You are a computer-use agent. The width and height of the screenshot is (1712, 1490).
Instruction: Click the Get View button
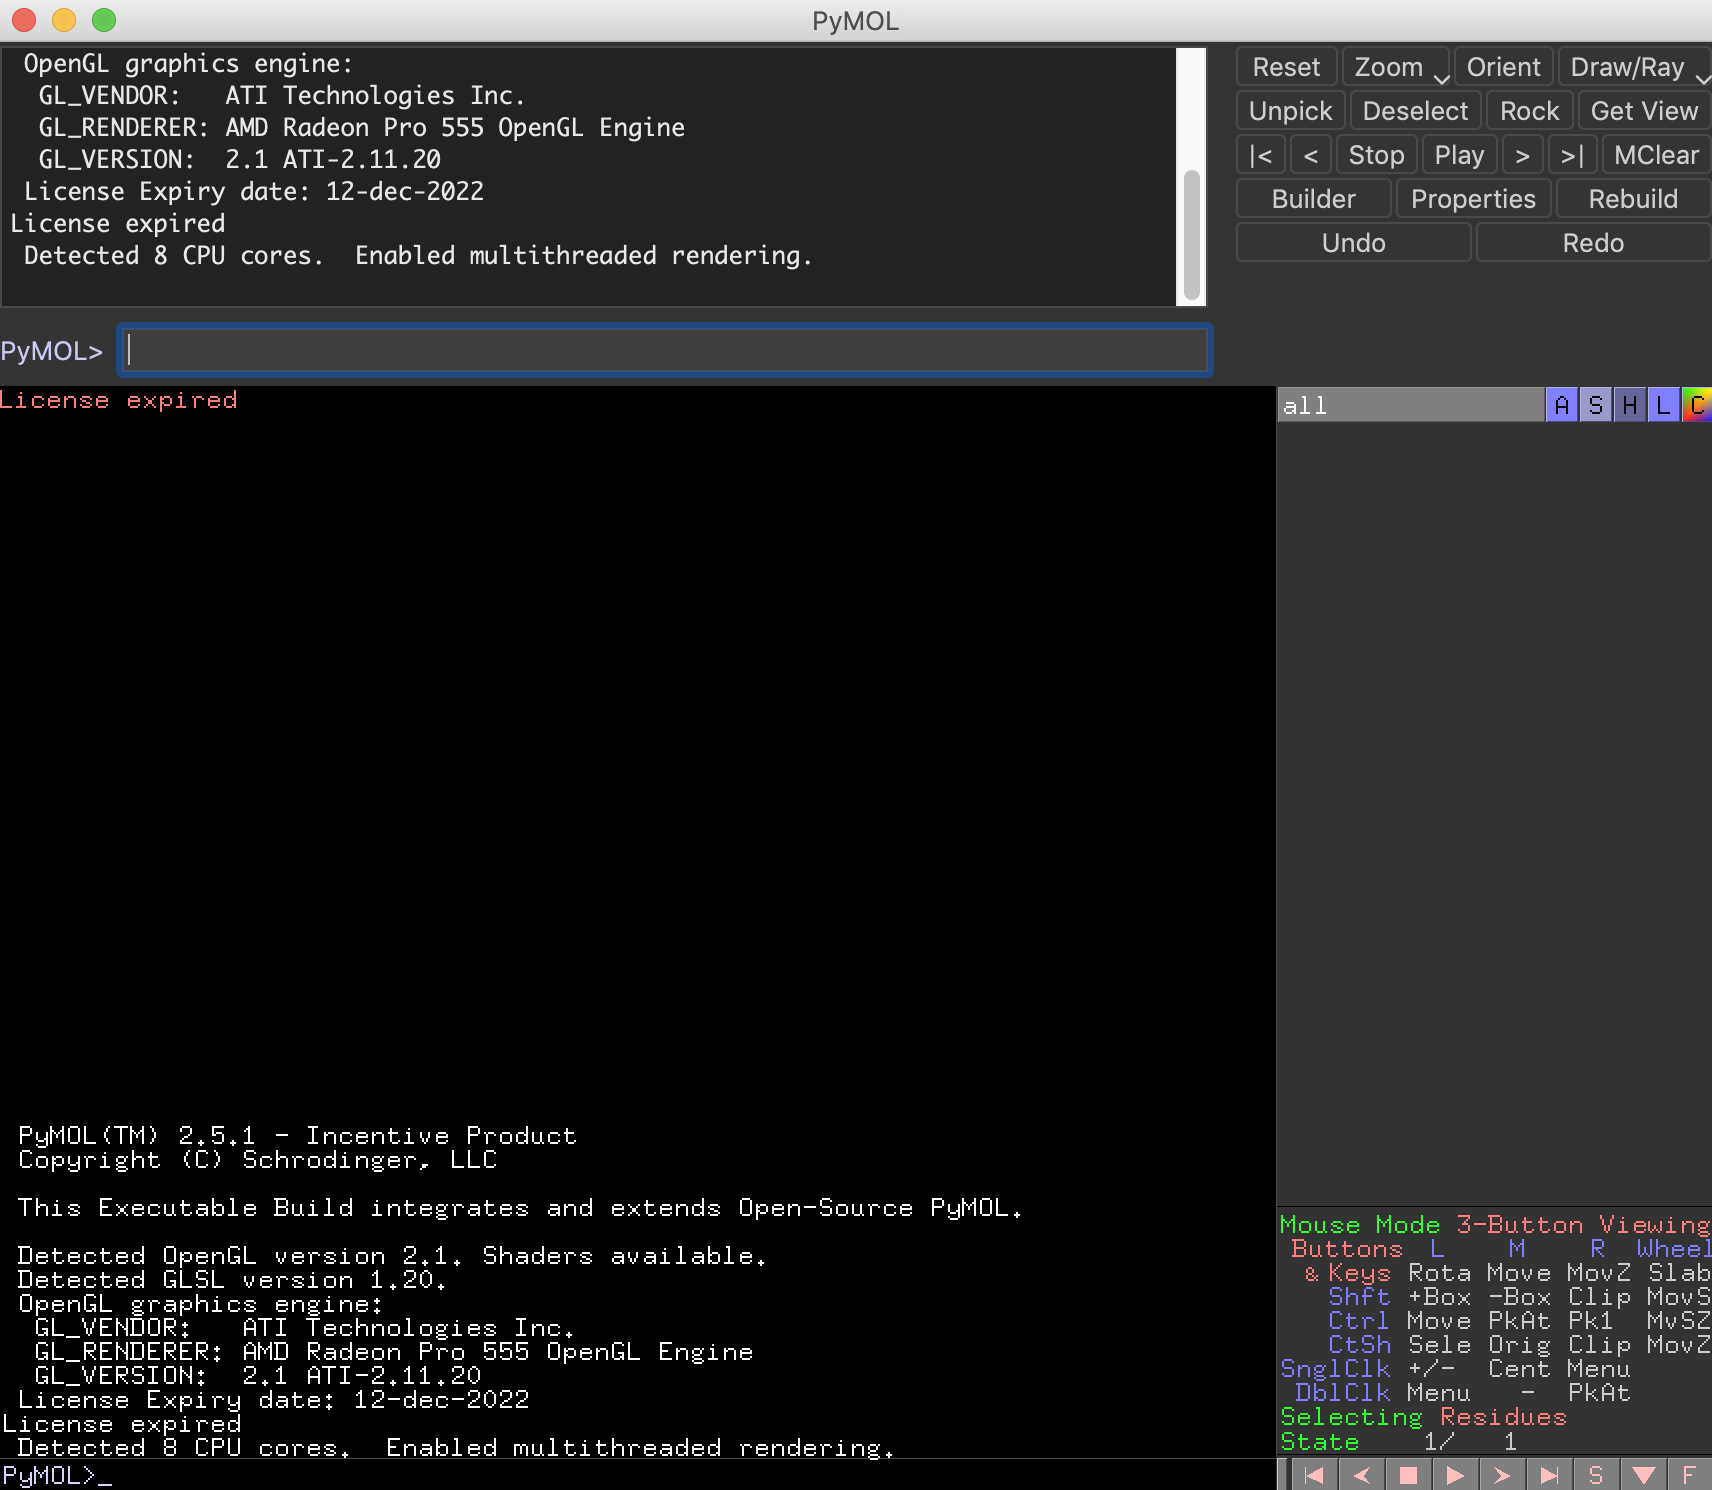tap(1643, 110)
